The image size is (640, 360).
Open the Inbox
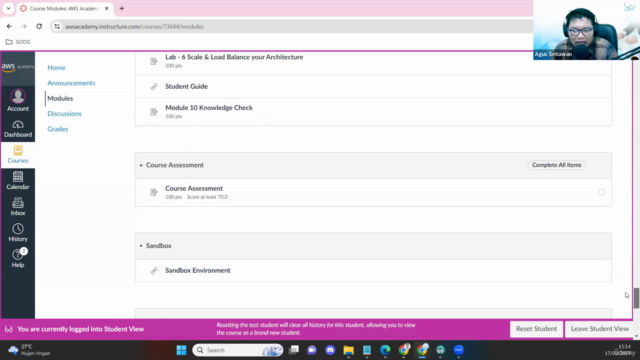(x=18, y=207)
